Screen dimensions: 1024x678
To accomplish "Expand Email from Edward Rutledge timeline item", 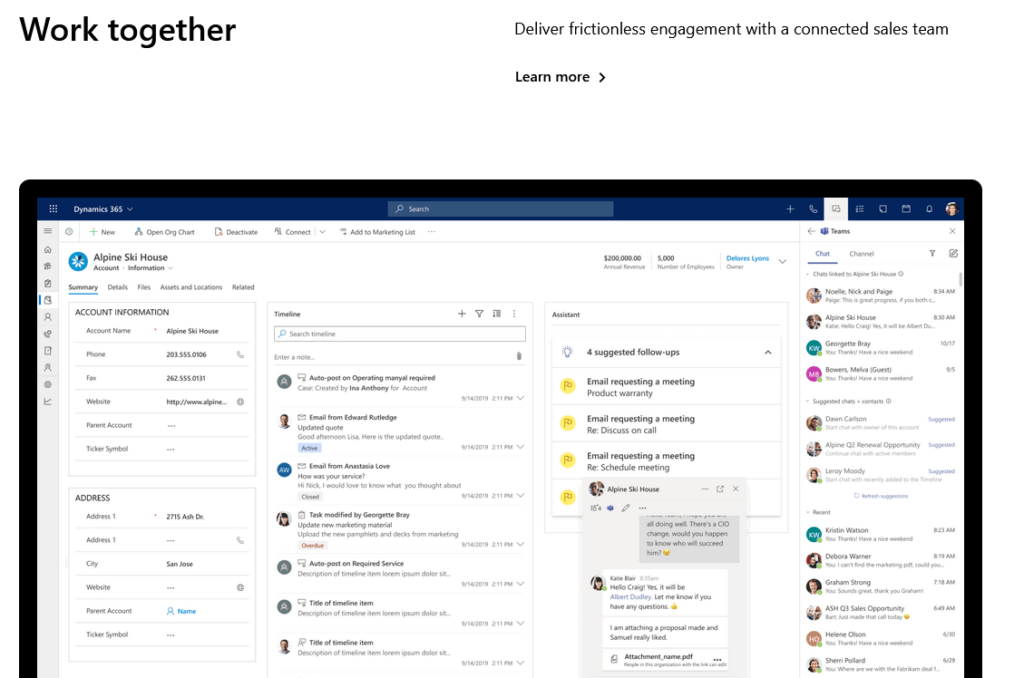I will [520, 447].
